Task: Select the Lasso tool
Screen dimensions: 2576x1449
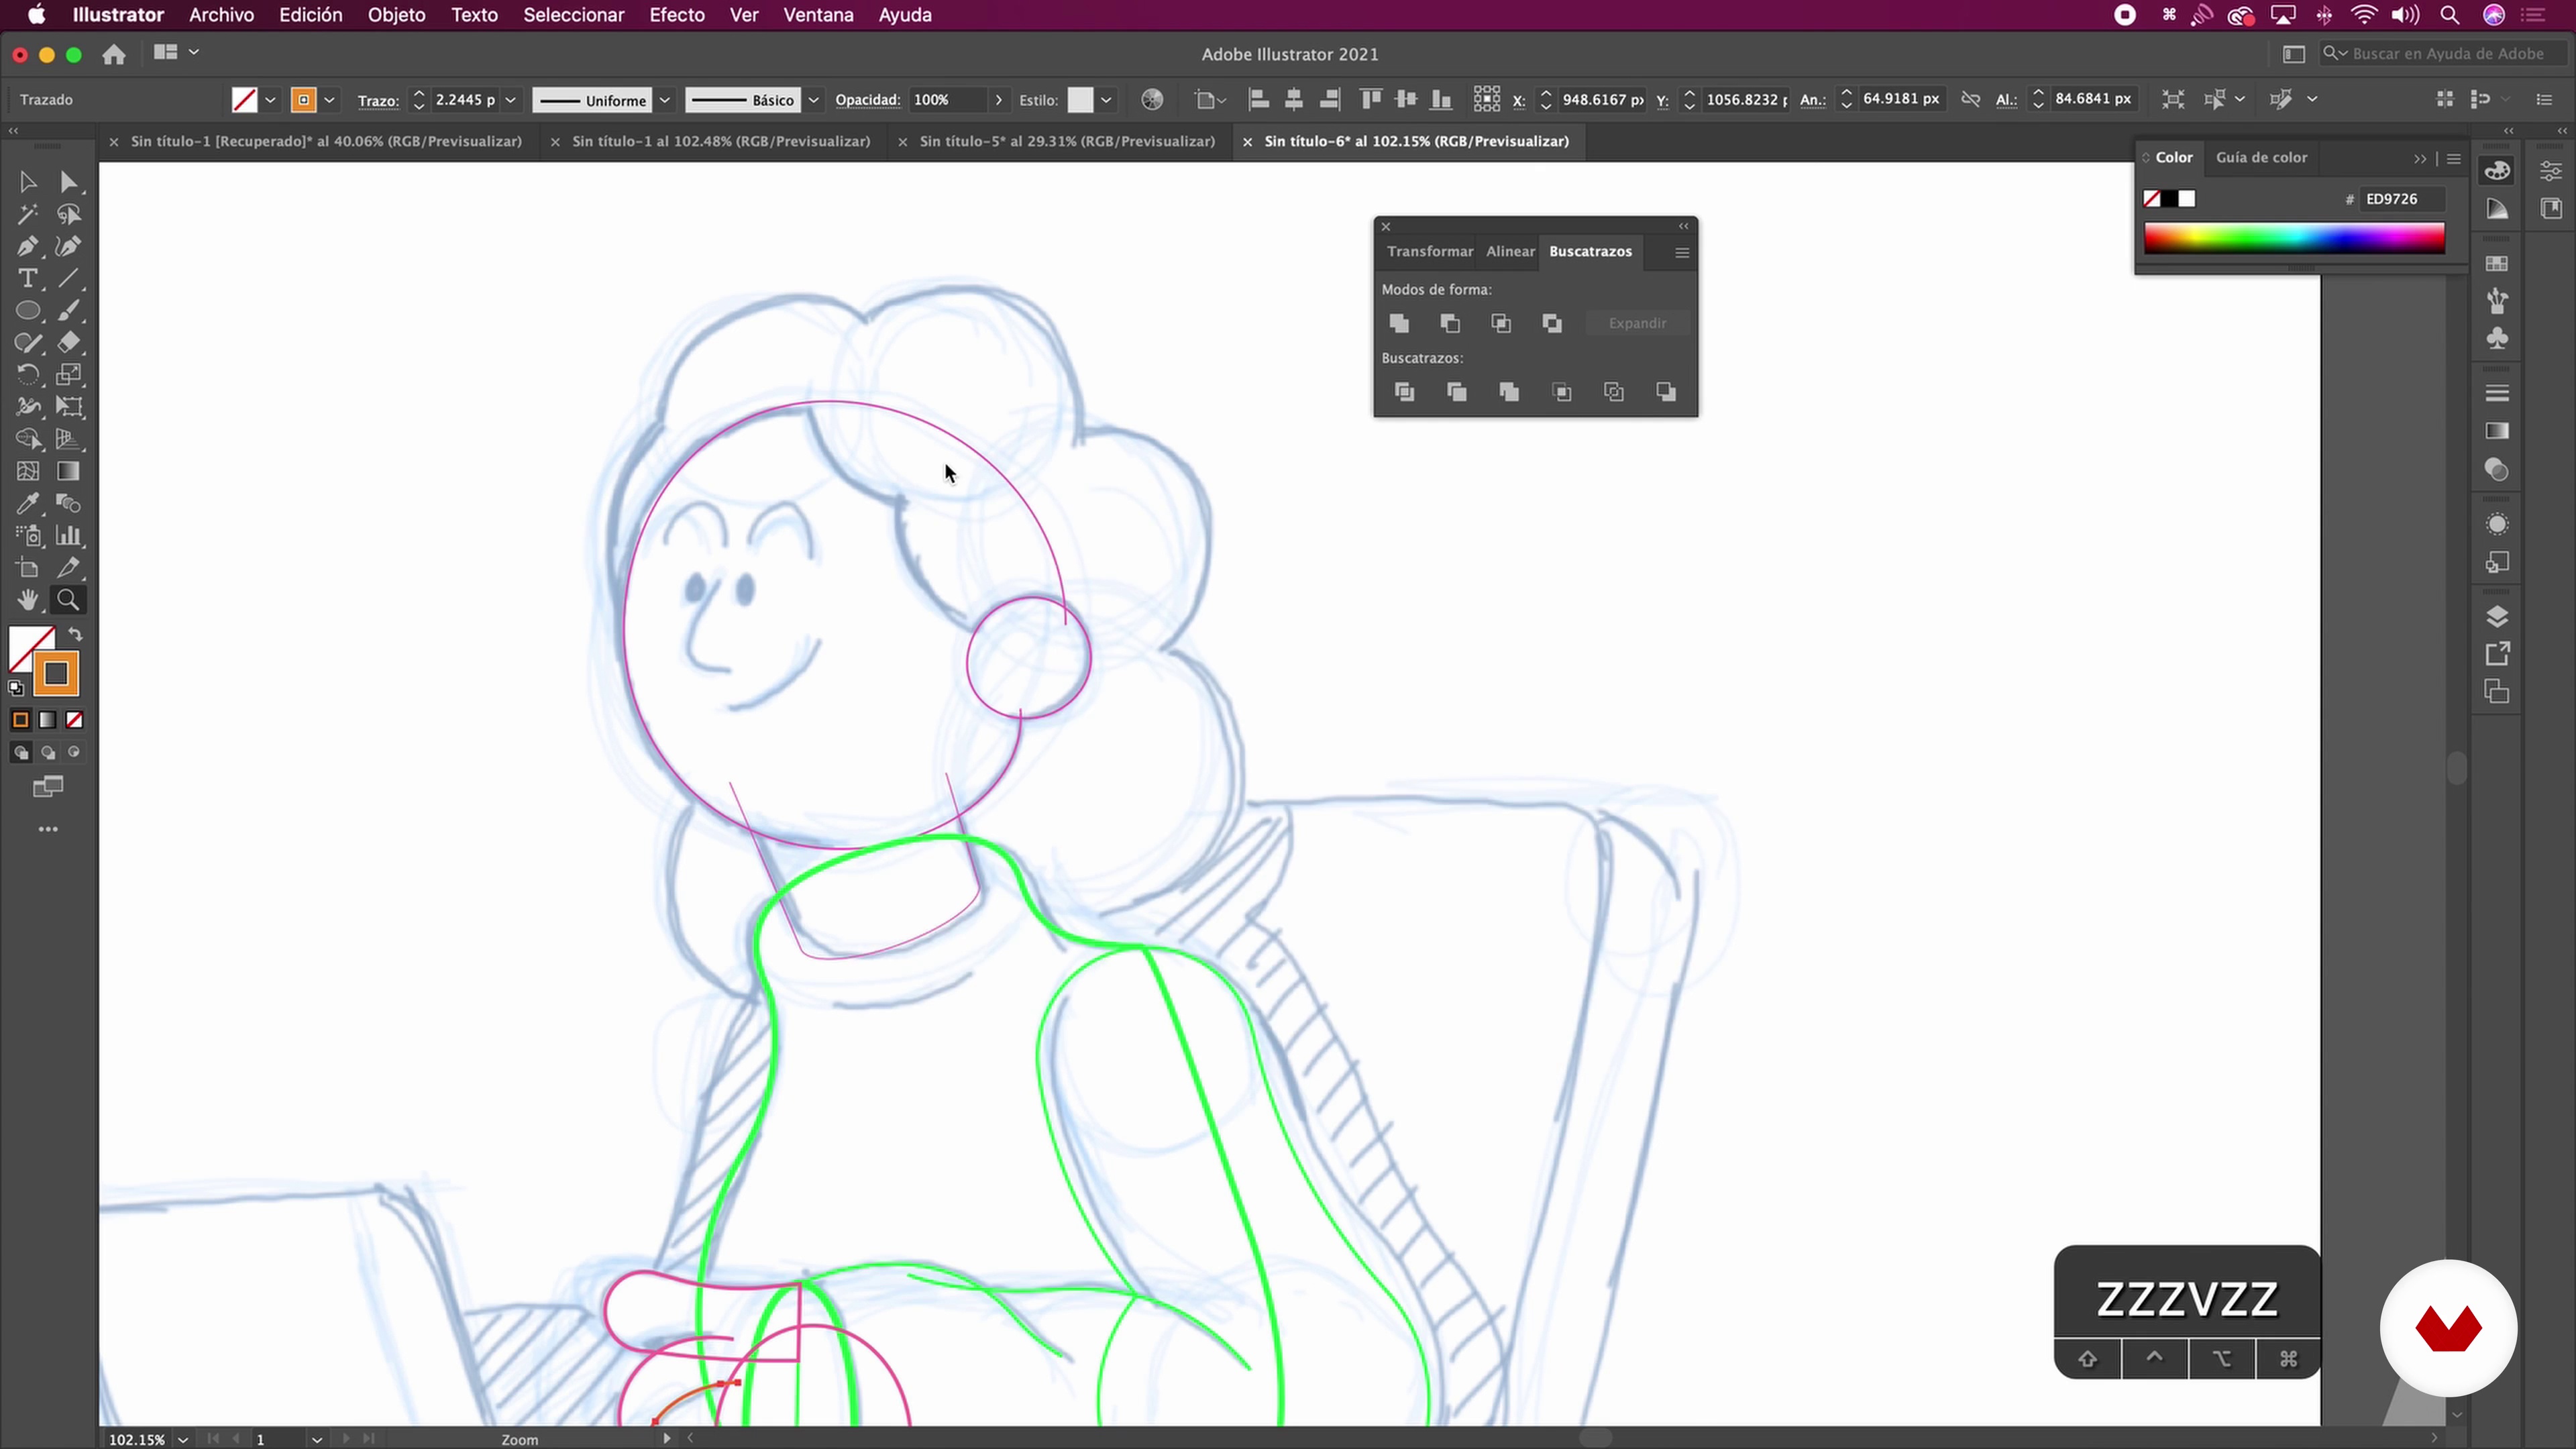Action: point(68,214)
